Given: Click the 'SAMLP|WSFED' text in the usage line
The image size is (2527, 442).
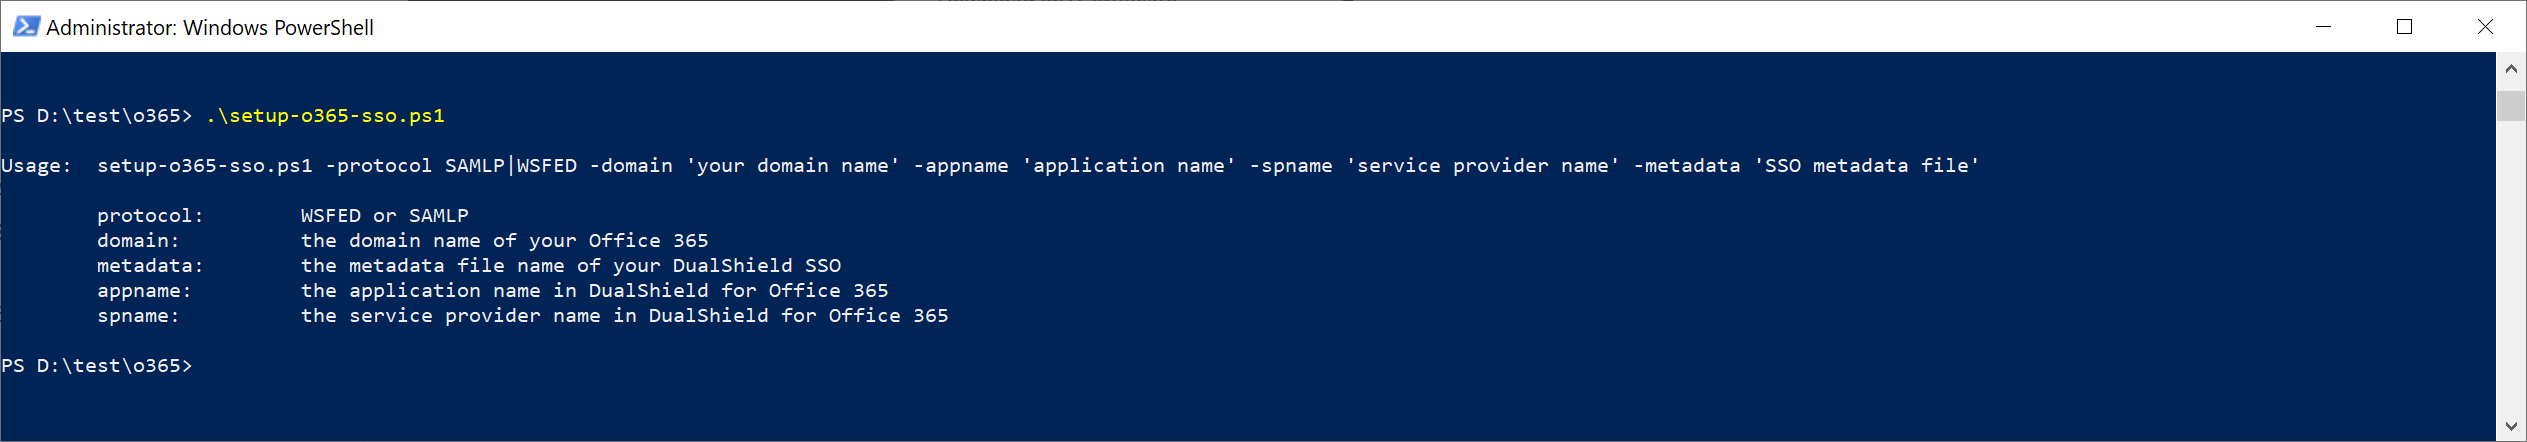Looking at the screenshot, I should 511,166.
